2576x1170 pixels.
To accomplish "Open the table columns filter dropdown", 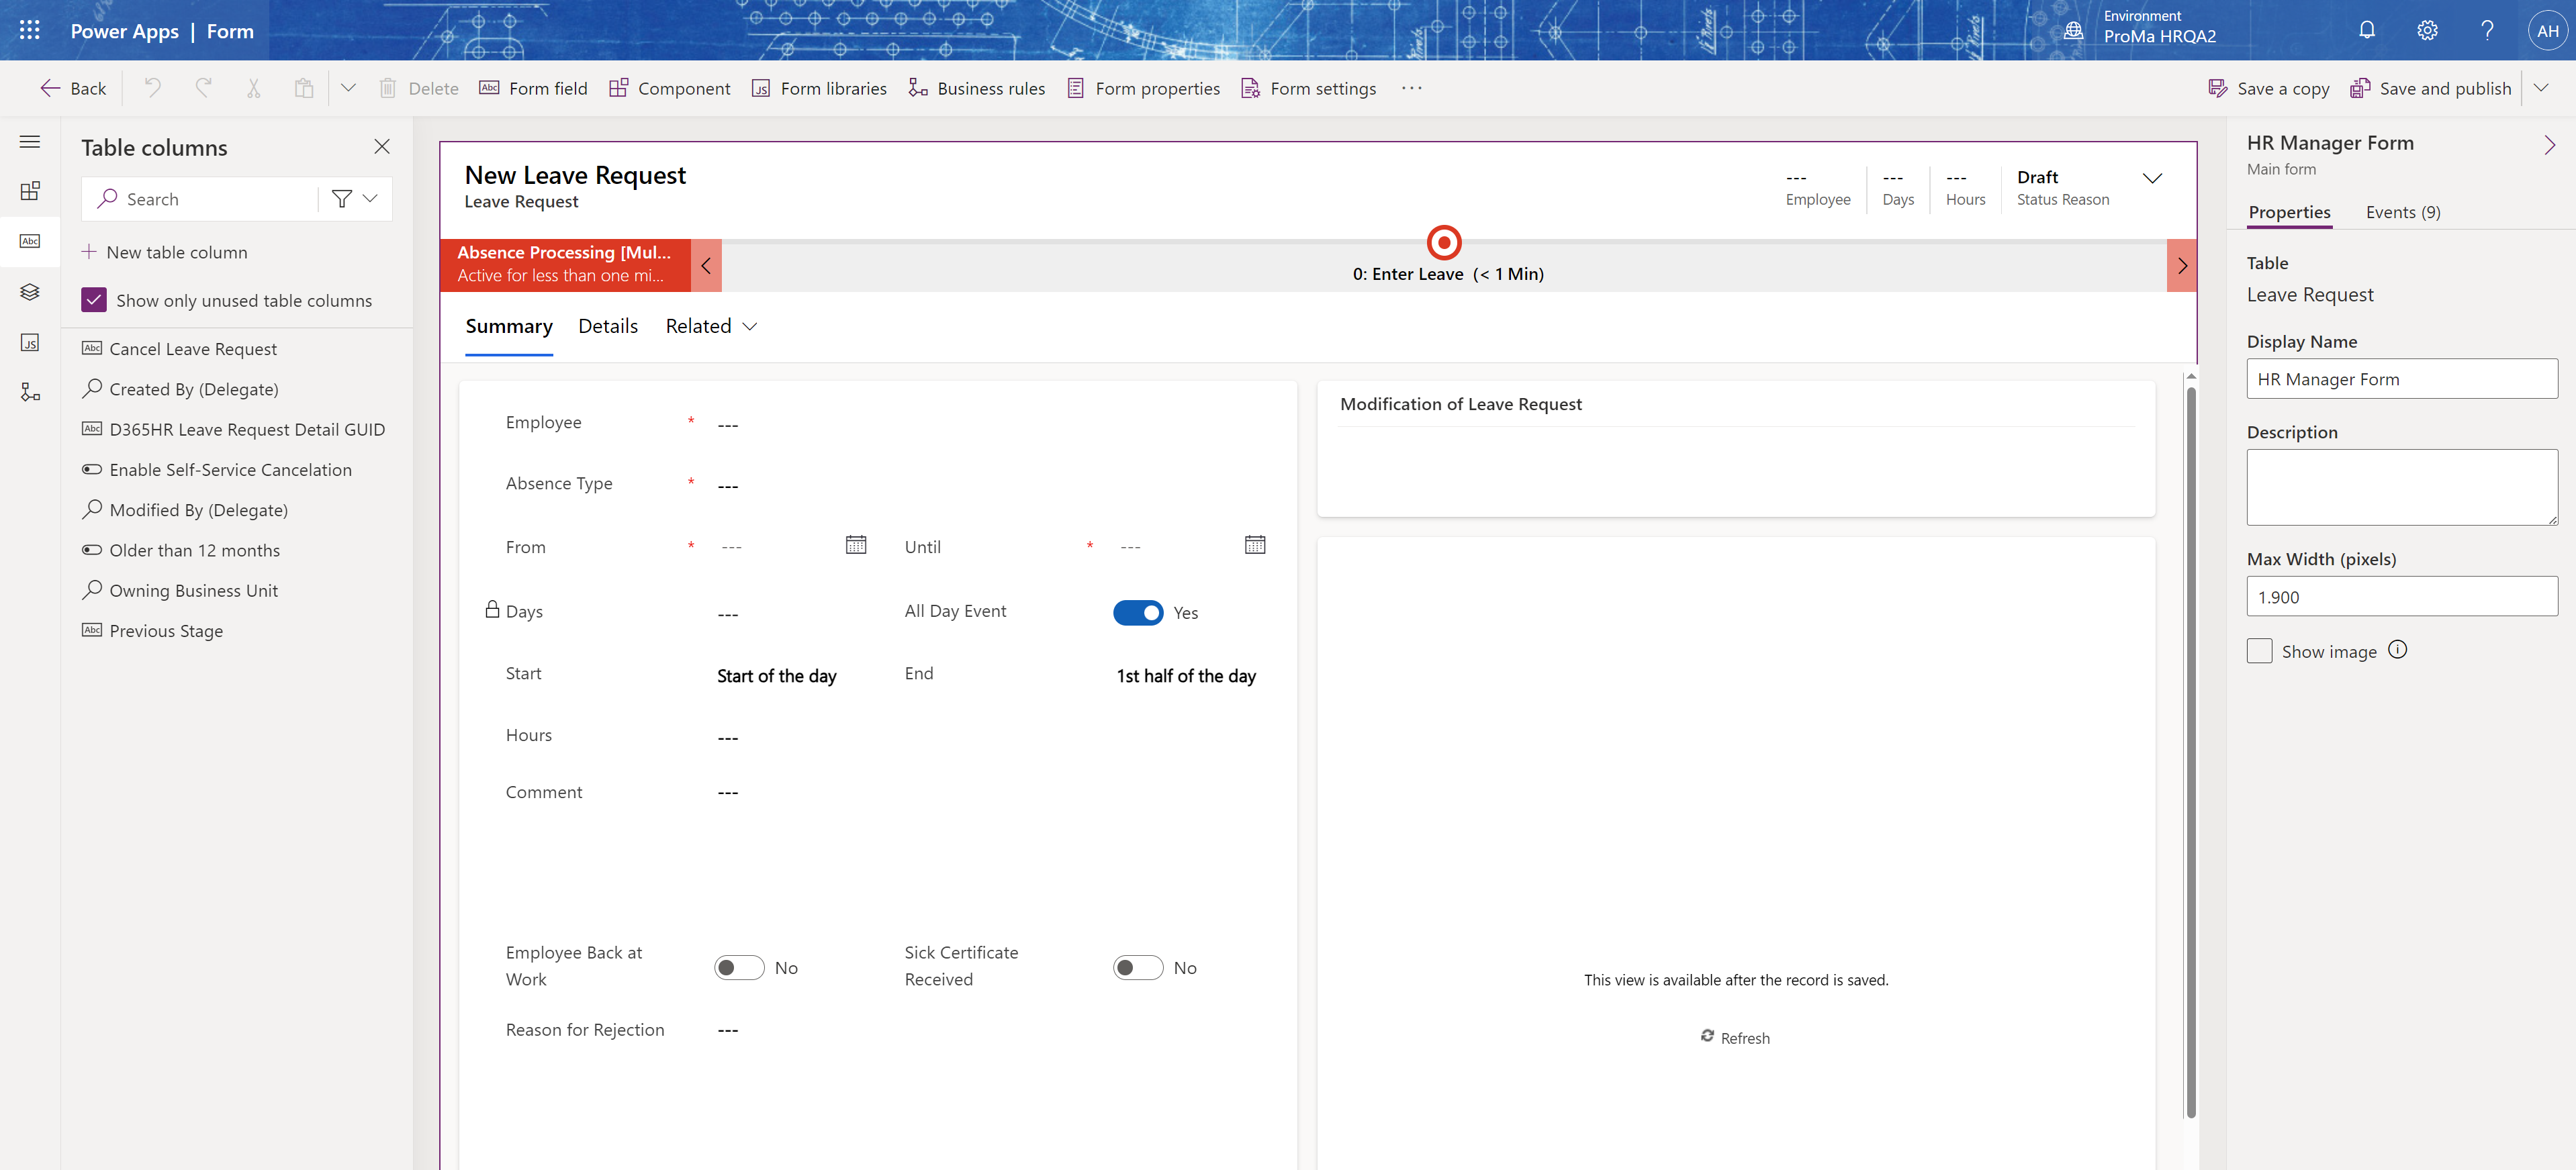I will tap(355, 199).
